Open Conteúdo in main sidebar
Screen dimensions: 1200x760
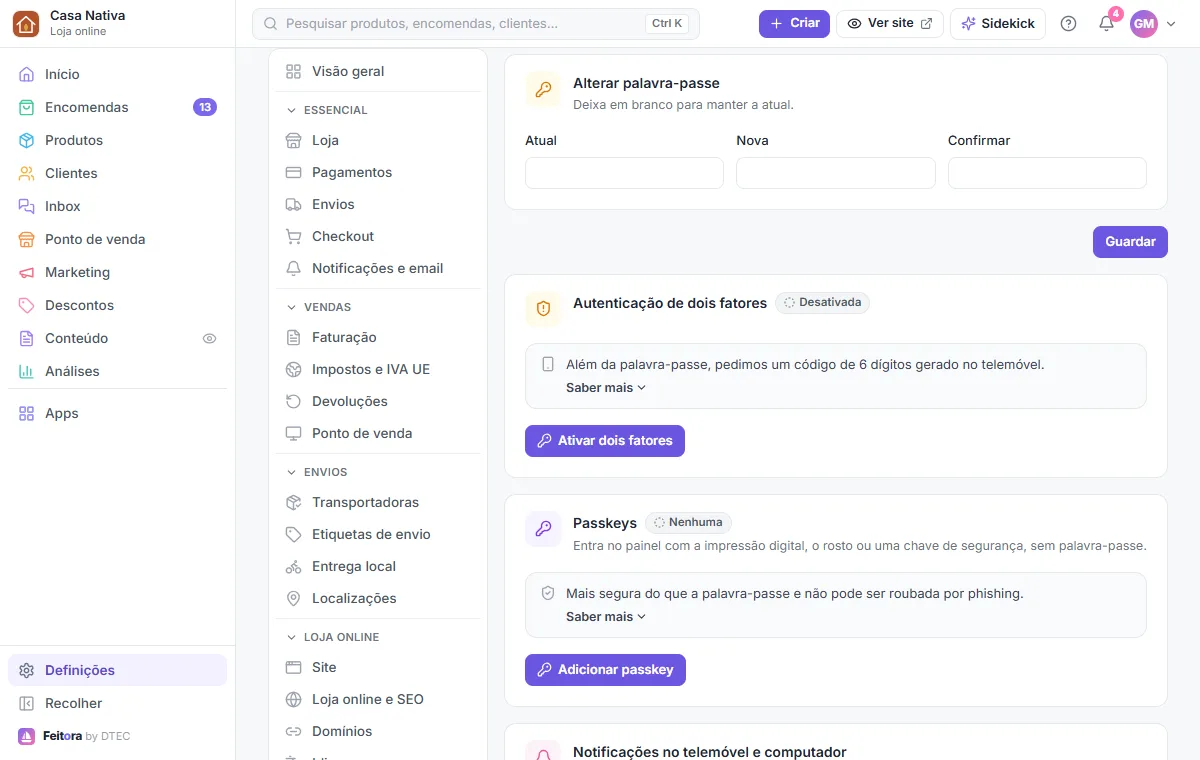pos(117,338)
